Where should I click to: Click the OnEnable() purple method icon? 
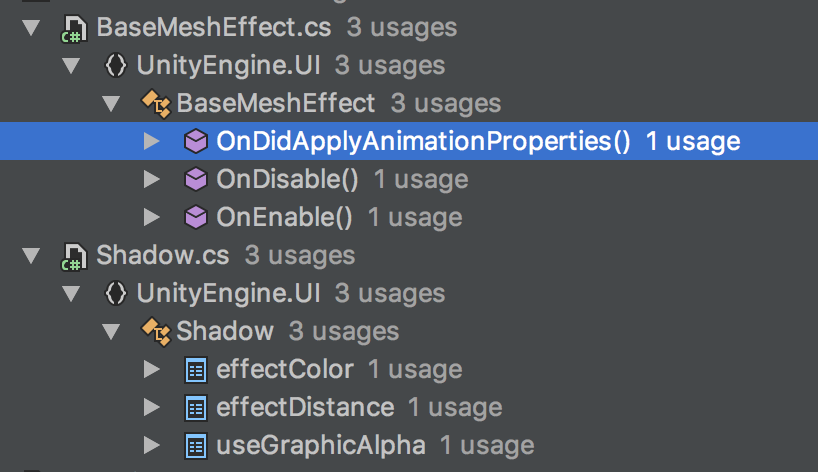pyautogui.click(x=196, y=217)
